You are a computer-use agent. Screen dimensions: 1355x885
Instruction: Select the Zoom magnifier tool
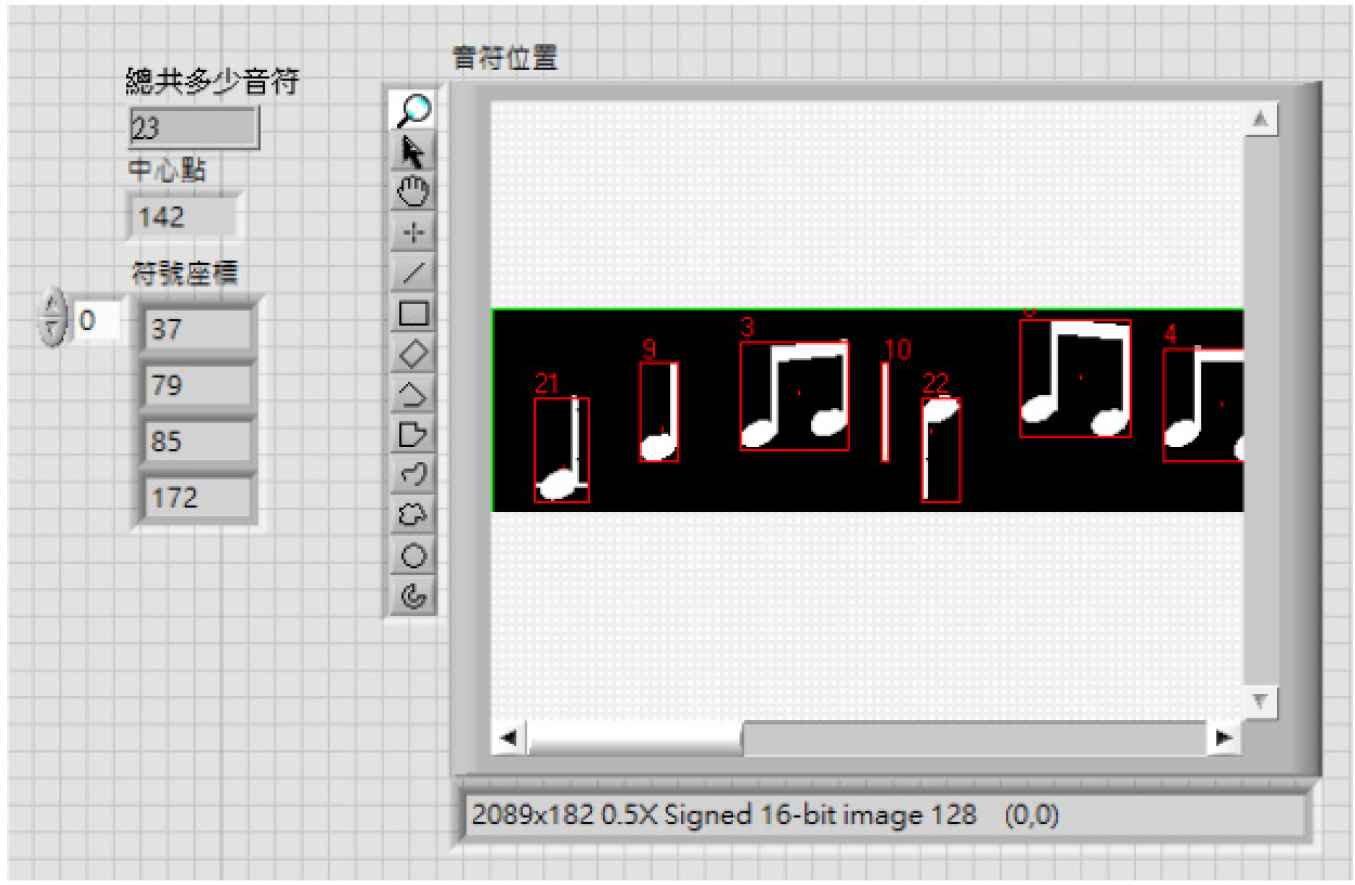413,110
